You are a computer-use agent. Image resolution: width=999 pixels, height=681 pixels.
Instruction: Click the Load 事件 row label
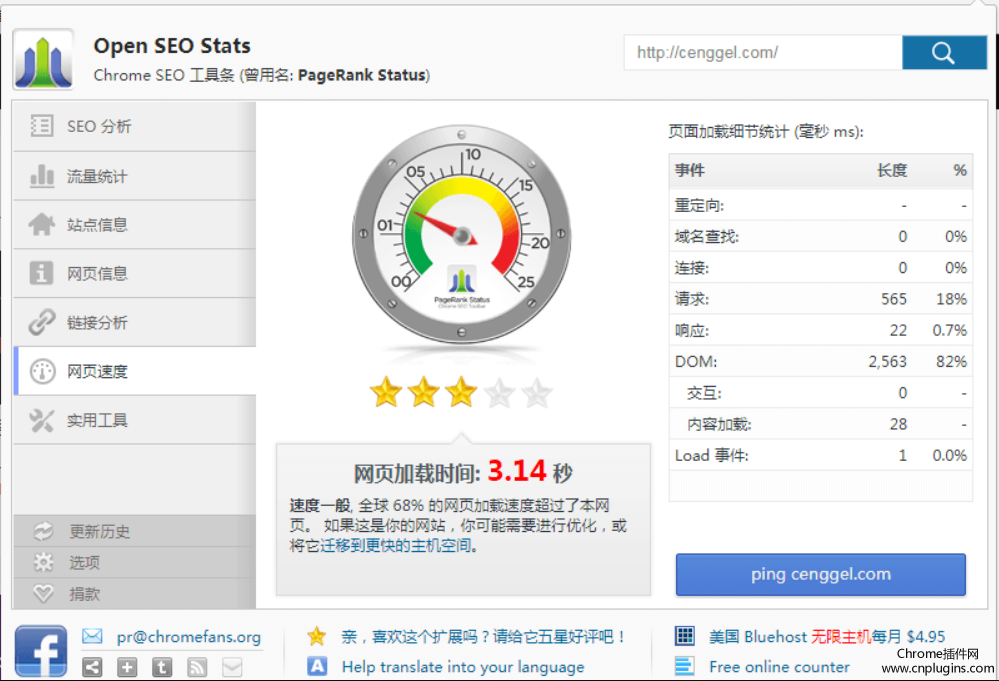click(x=712, y=455)
